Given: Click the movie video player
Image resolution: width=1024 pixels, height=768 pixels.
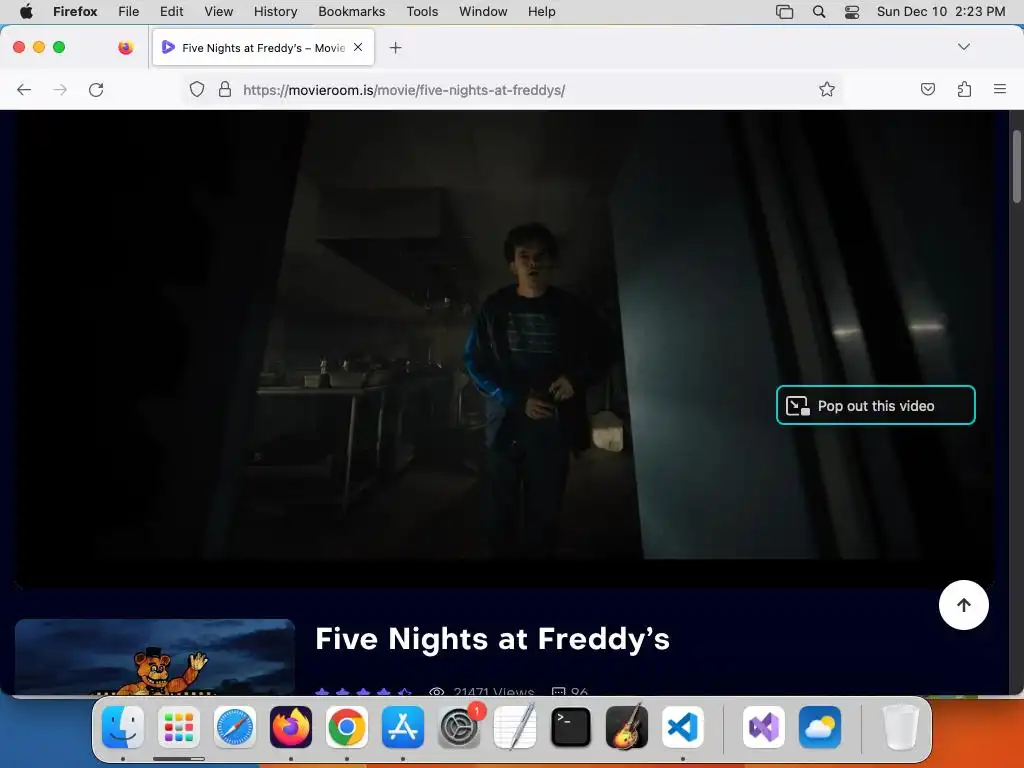Looking at the screenshot, I should point(504,349).
